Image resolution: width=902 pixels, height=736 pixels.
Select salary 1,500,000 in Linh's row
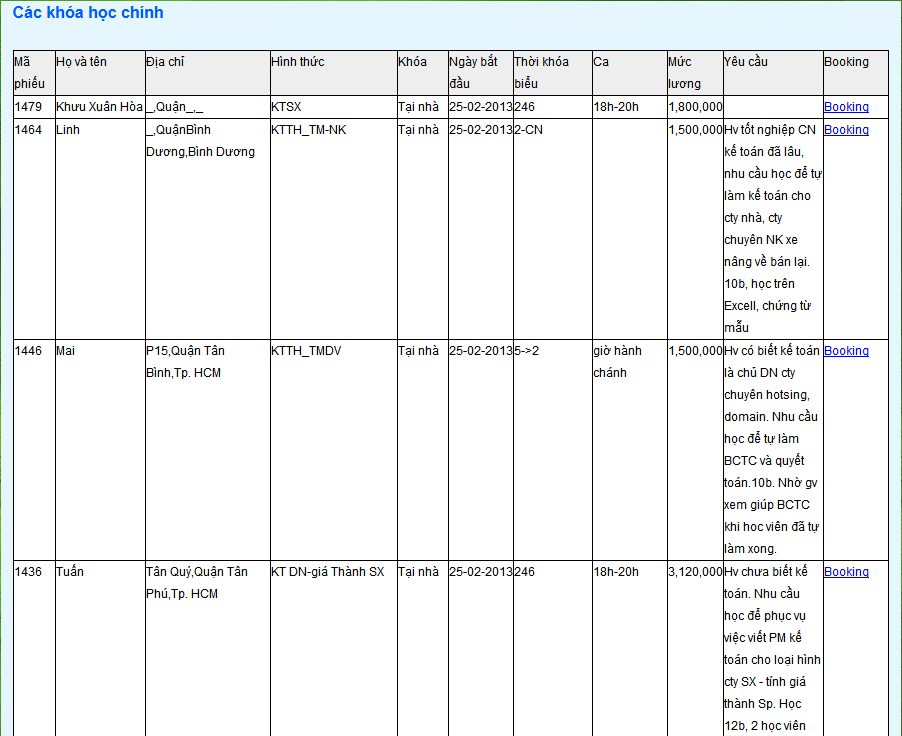(x=695, y=130)
